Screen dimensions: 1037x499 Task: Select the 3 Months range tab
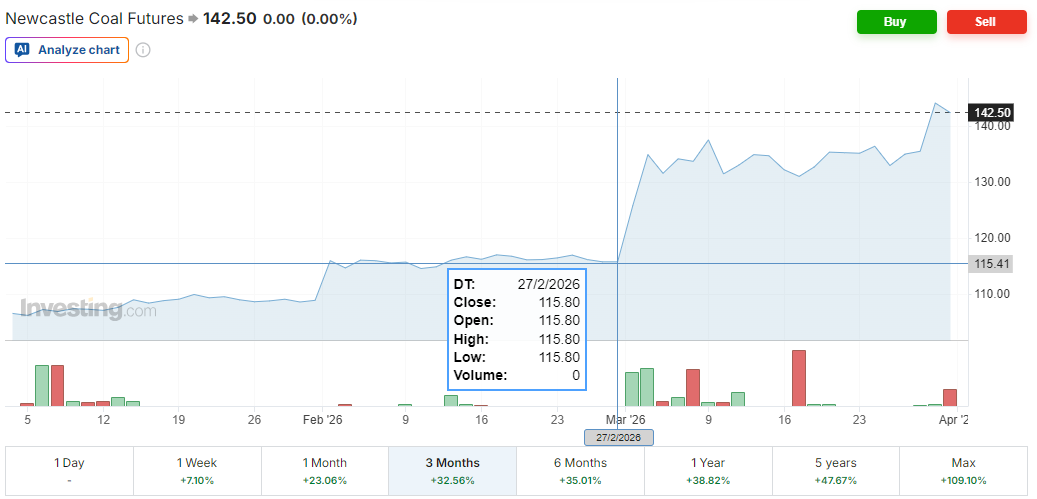coord(452,471)
